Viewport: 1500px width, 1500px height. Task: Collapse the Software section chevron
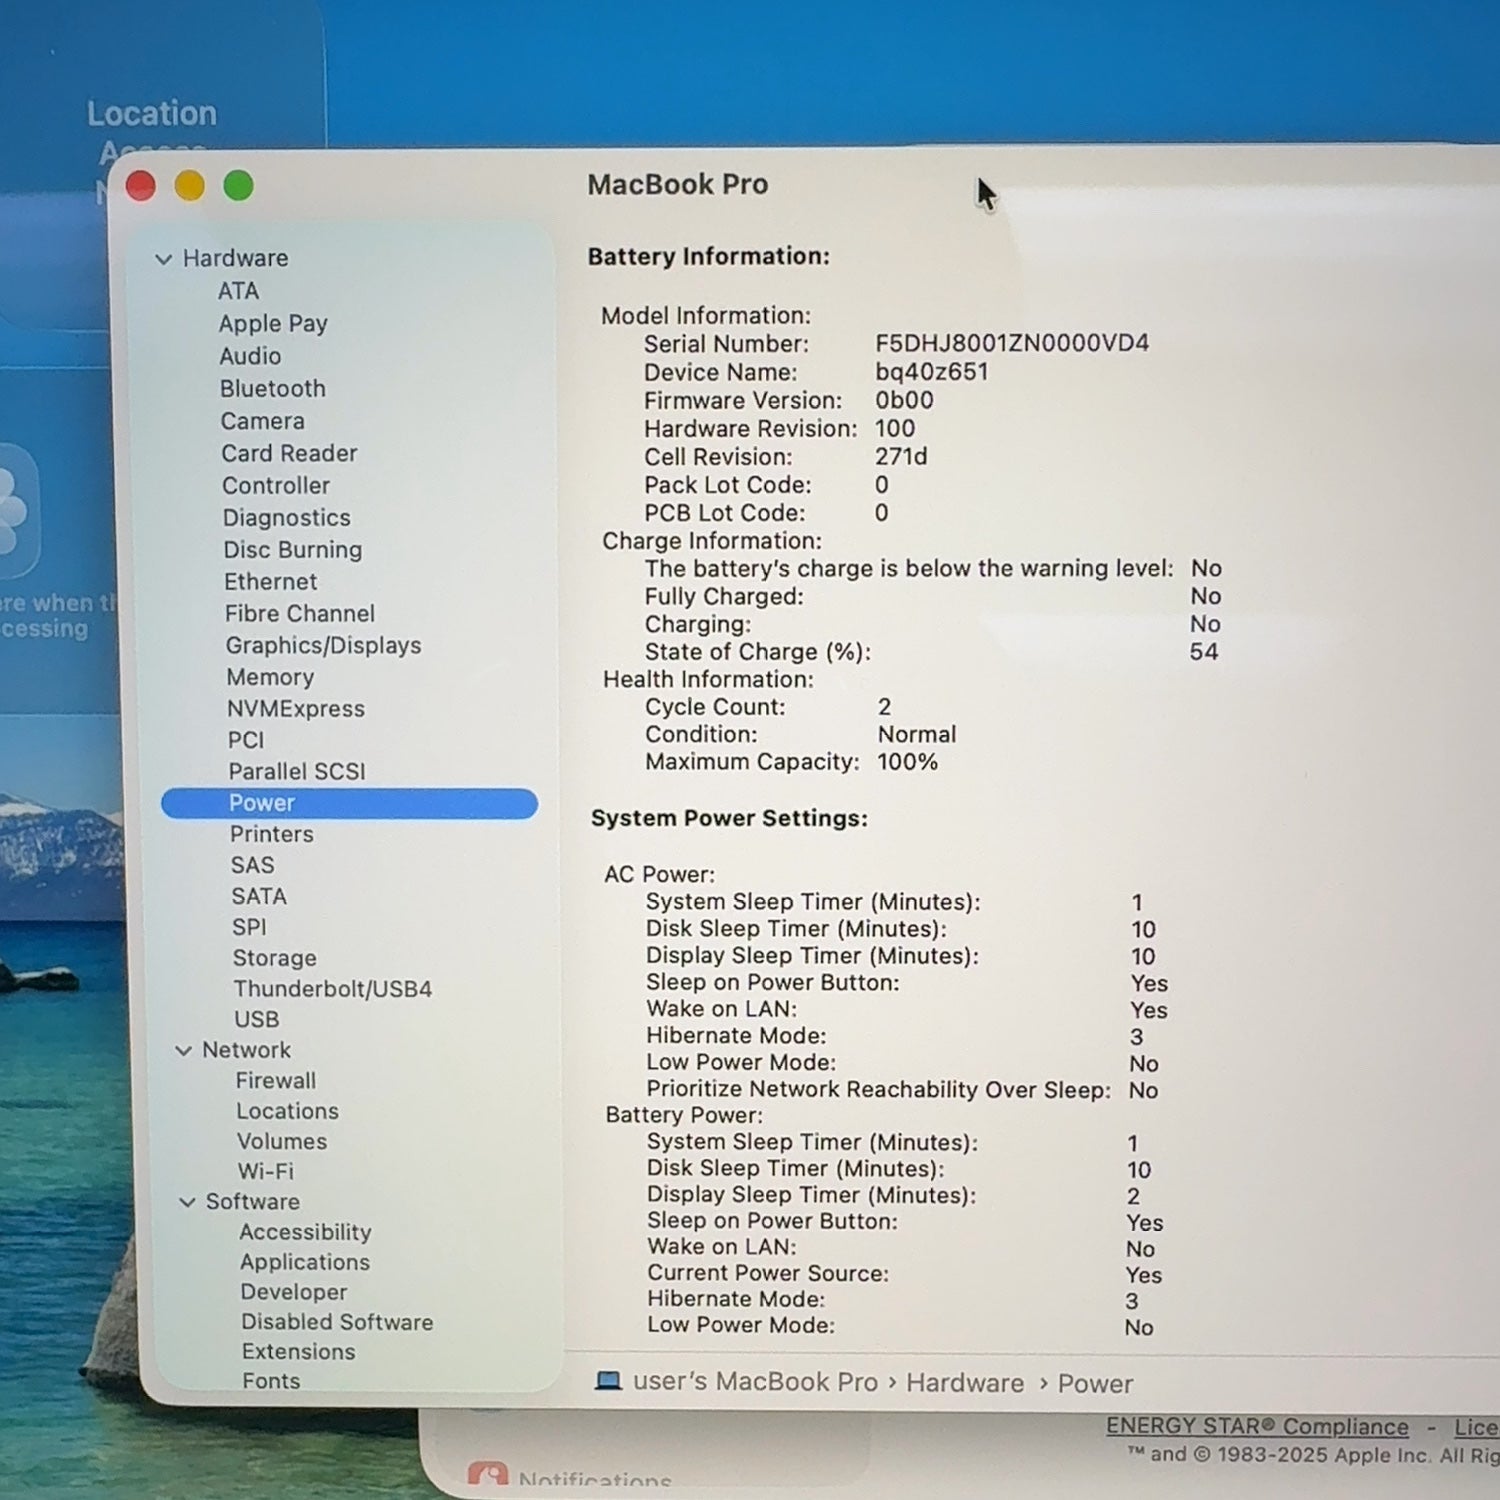(x=187, y=1202)
